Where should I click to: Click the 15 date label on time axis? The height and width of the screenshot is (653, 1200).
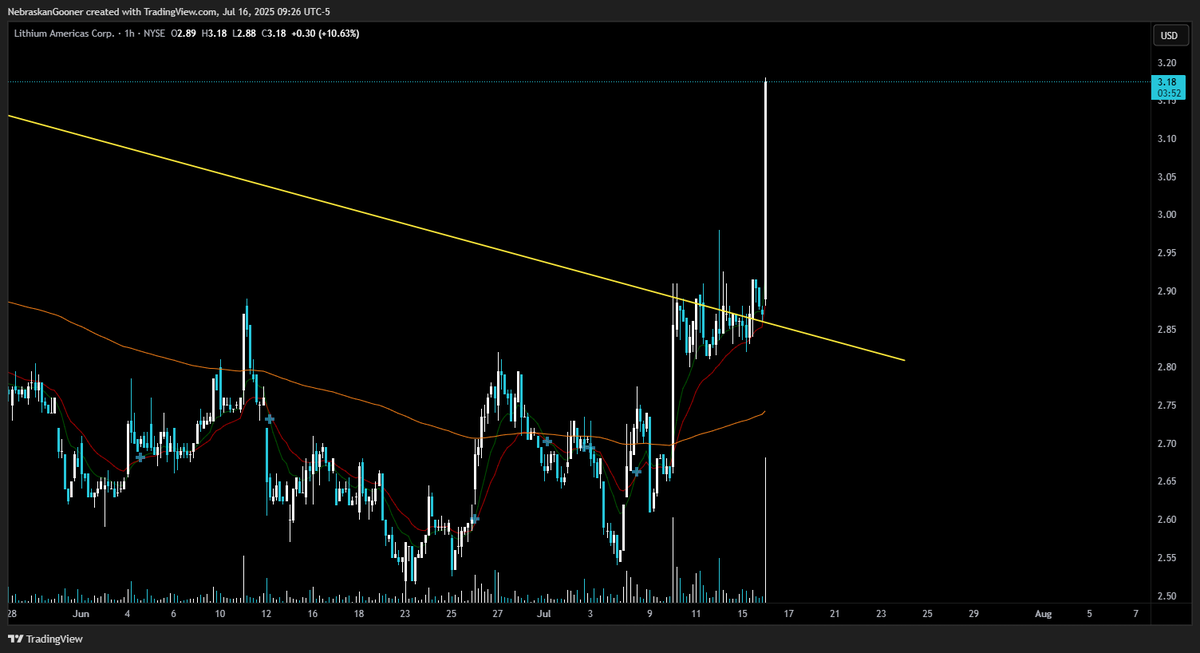pos(743,615)
